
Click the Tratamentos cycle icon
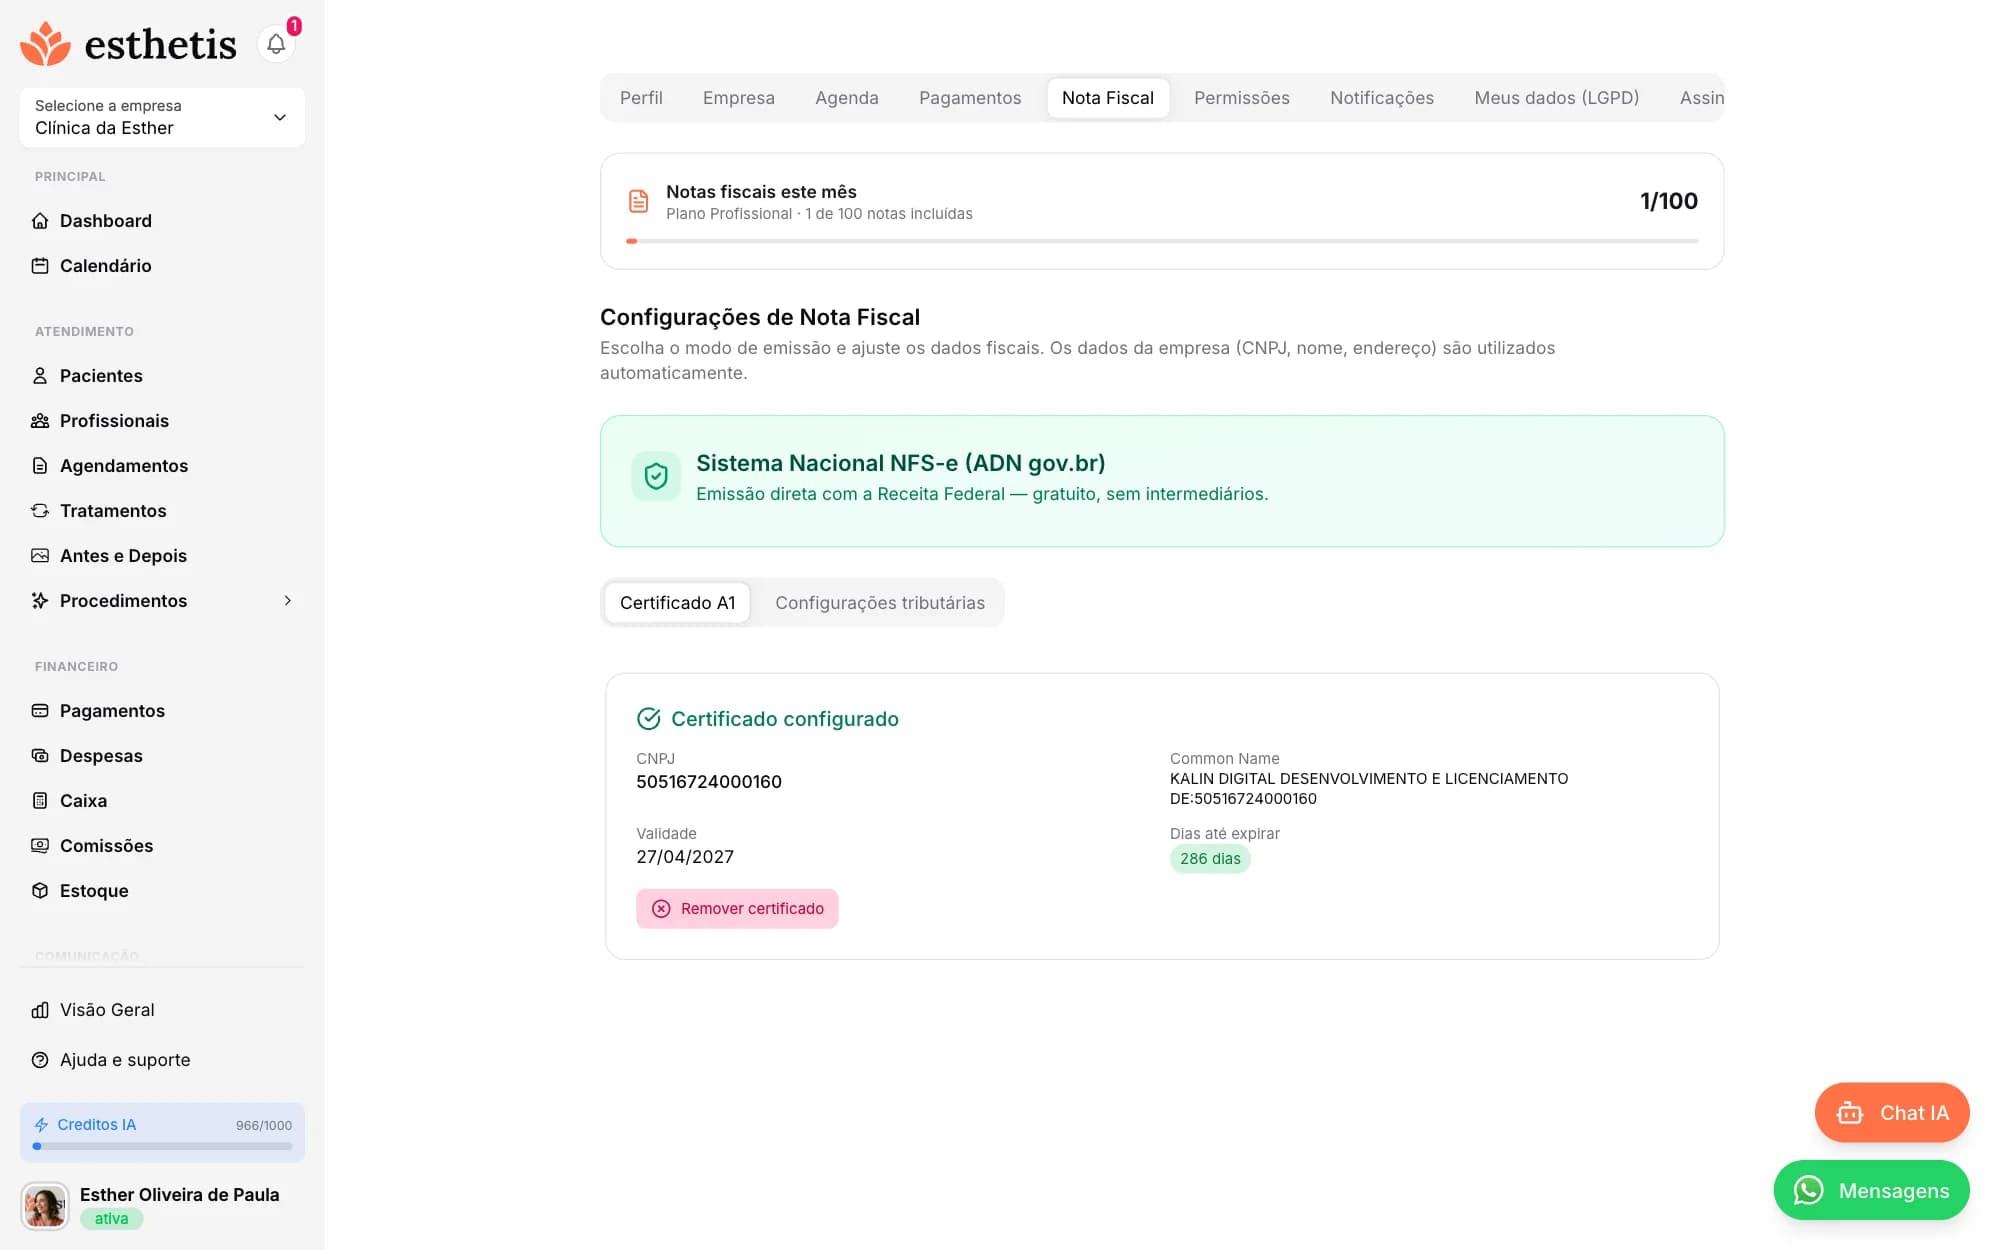coord(40,511)
